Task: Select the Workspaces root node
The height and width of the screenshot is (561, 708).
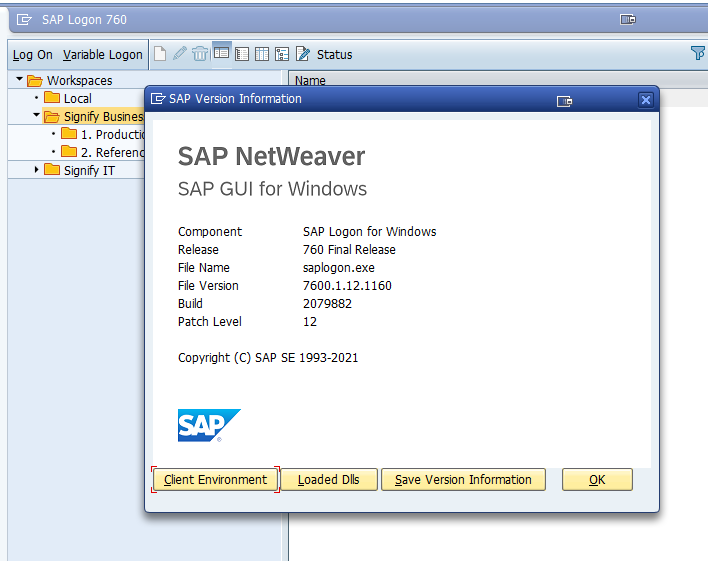Action: (x=79, y=80)
